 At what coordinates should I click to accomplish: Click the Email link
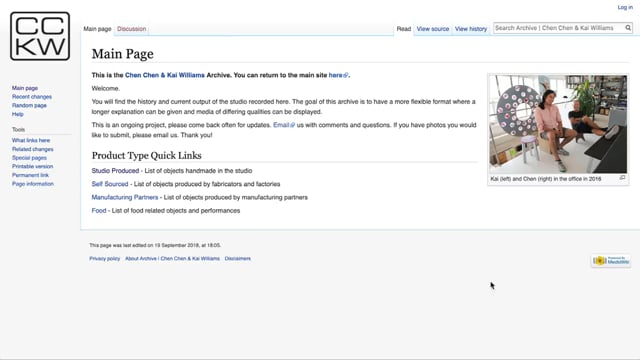click(x=284, y=125)
